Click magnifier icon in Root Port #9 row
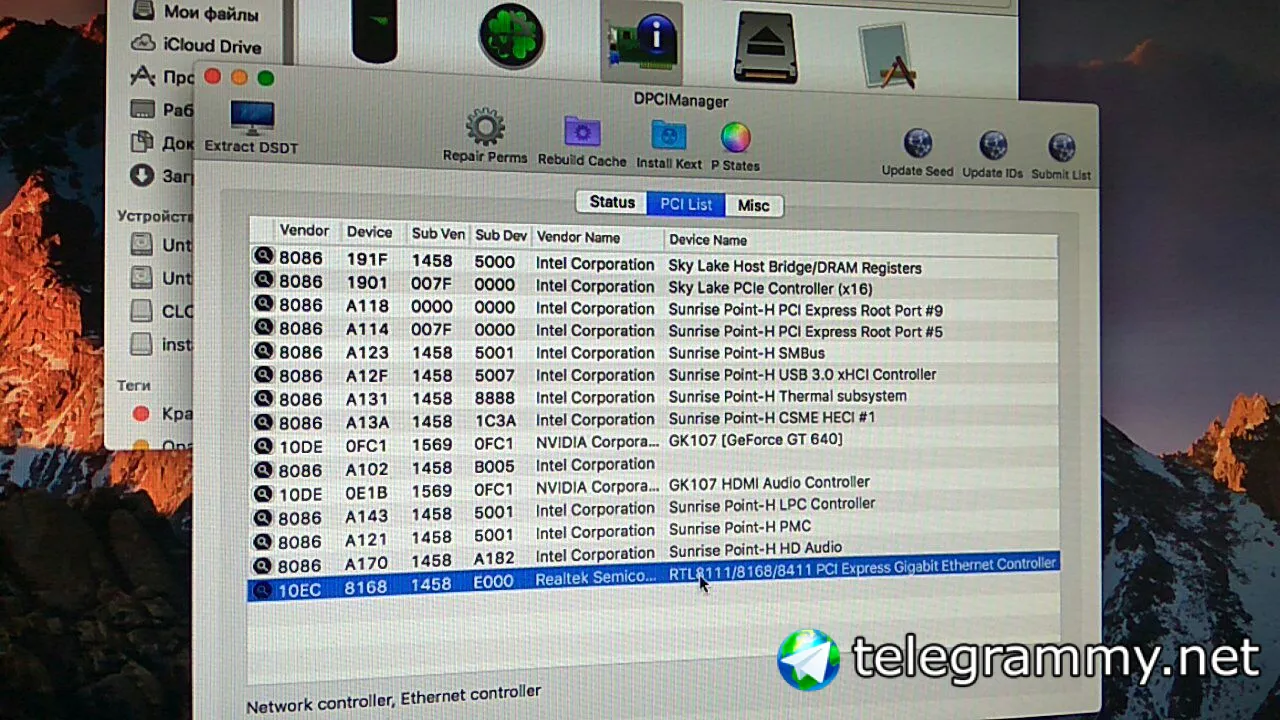The height and width of the screenshot is (720, 1280). point(263,303)
